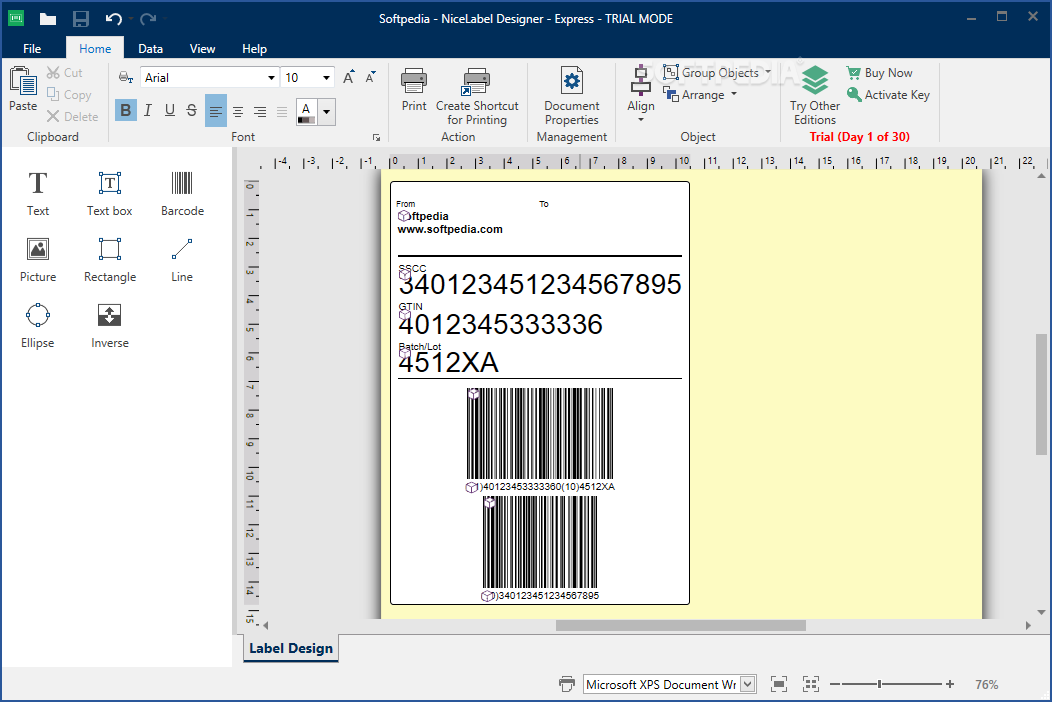Click Create Shortcut for Printing
The image size is (1052, 702).
[477, 96]
